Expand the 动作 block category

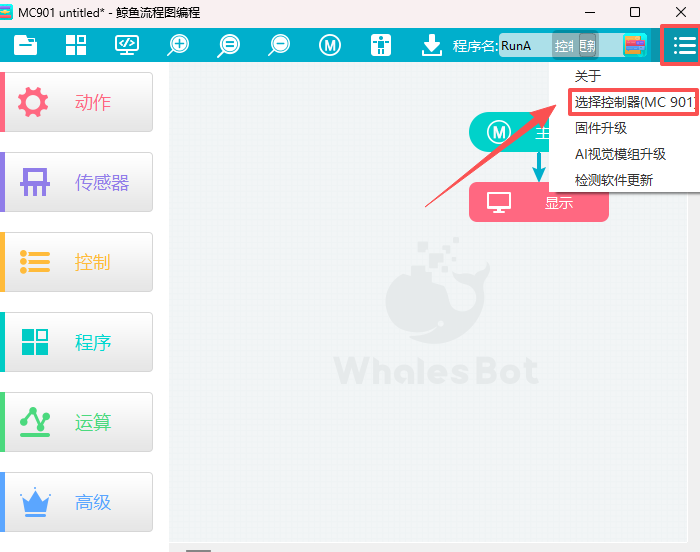78,102
